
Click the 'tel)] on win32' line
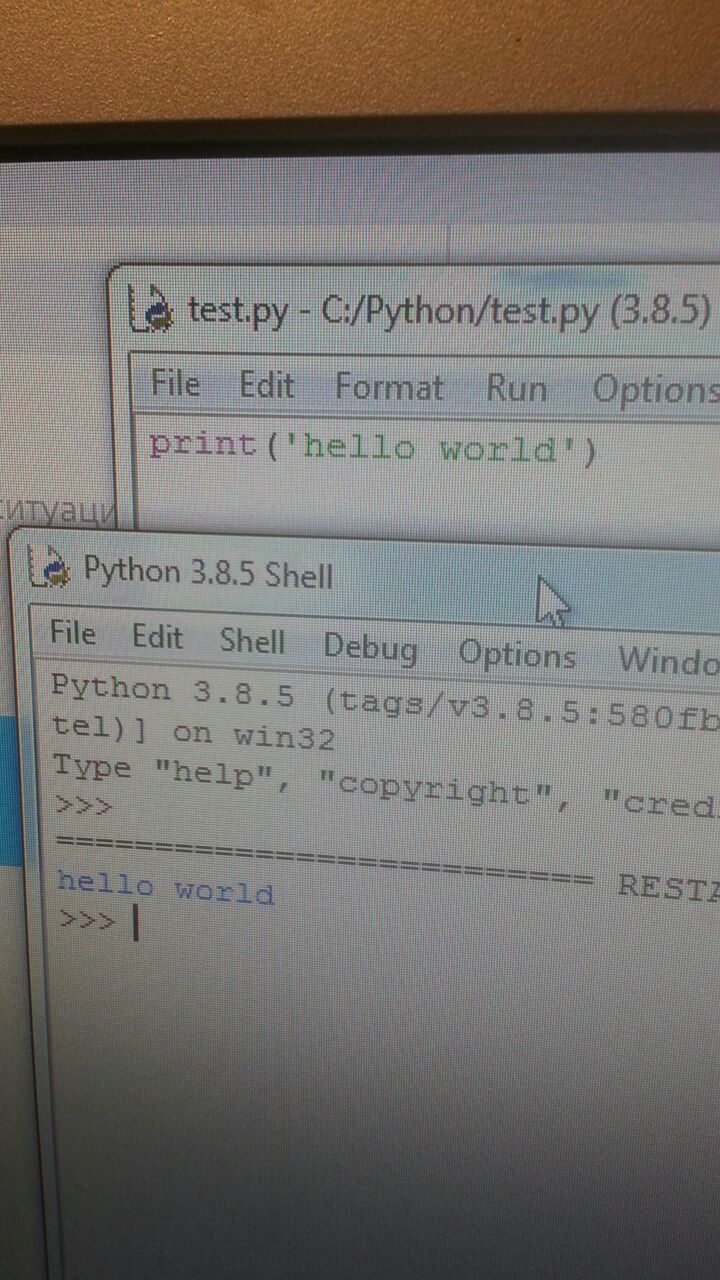[193, 729]
